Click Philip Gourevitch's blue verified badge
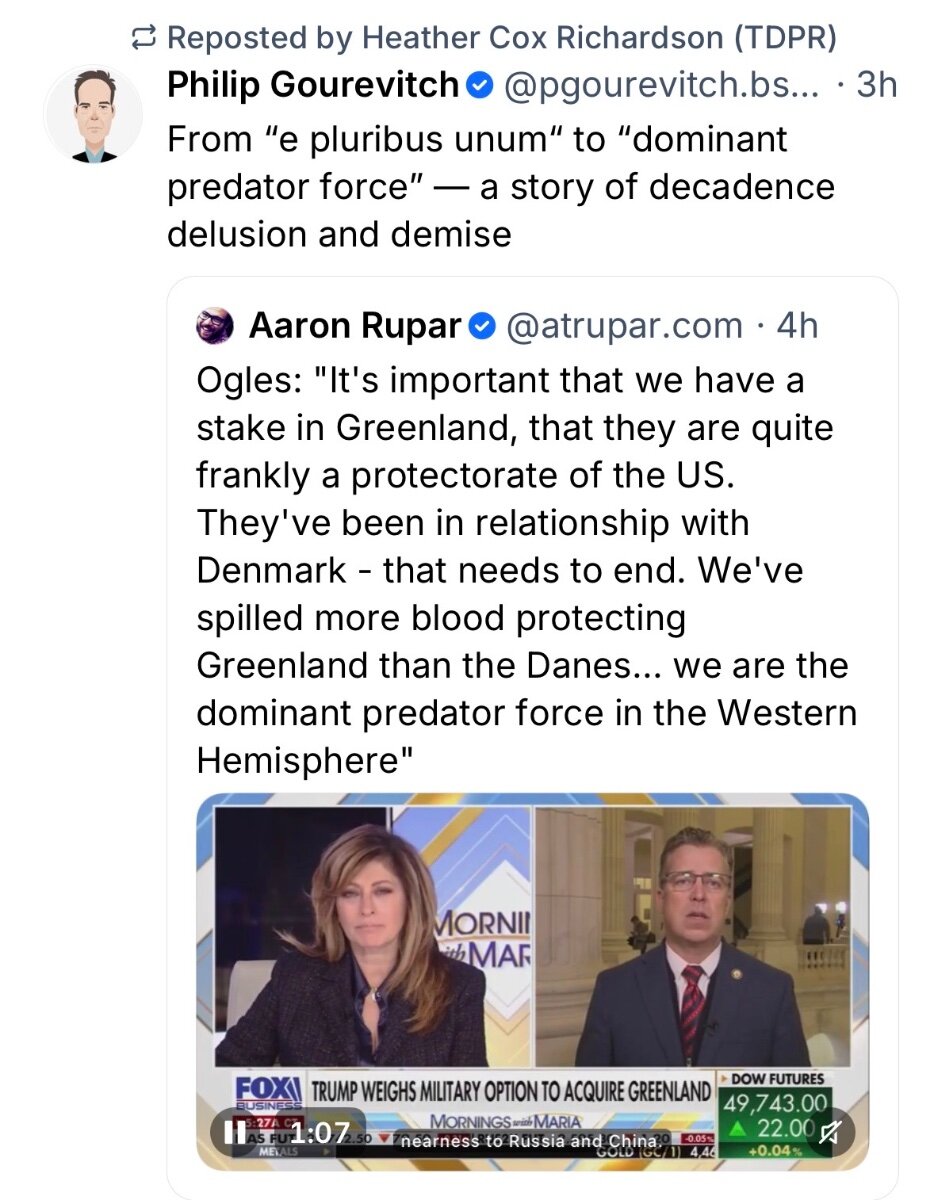The height and width of the screenshot is (1200, 934). tap(481, 86)
